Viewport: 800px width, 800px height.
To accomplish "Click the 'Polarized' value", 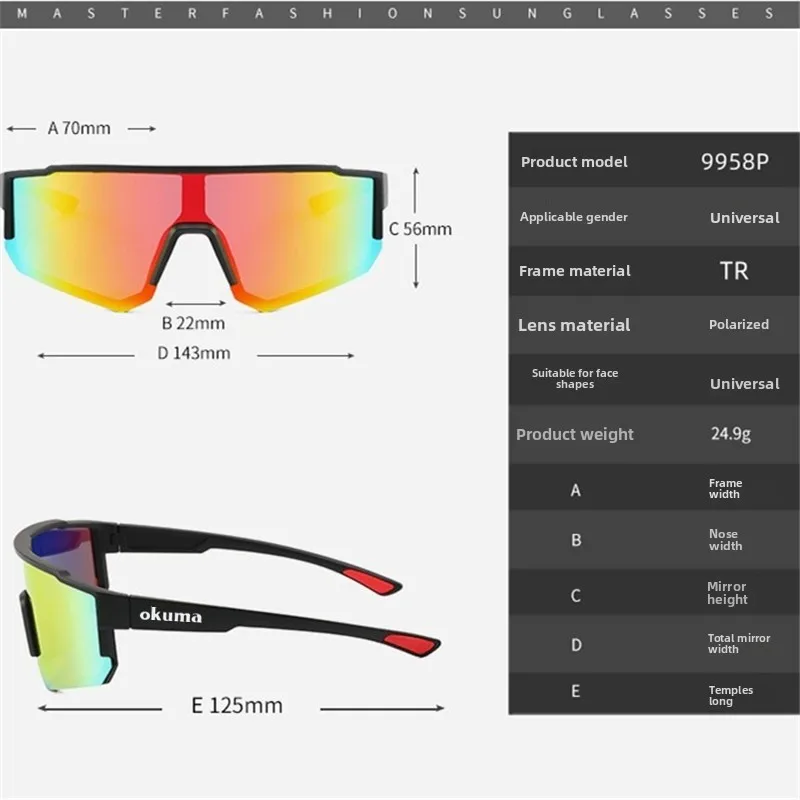I will click(x=739, y=324).
